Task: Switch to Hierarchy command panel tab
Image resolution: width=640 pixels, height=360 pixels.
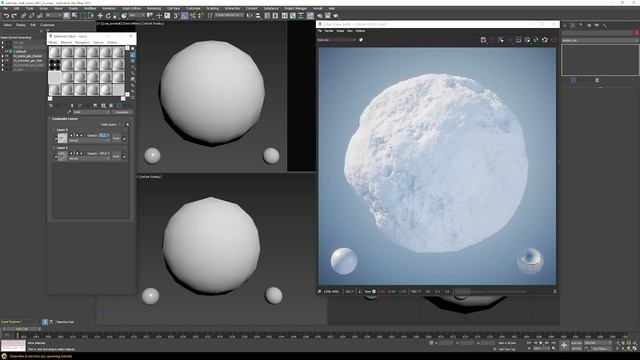Action: 581,25
